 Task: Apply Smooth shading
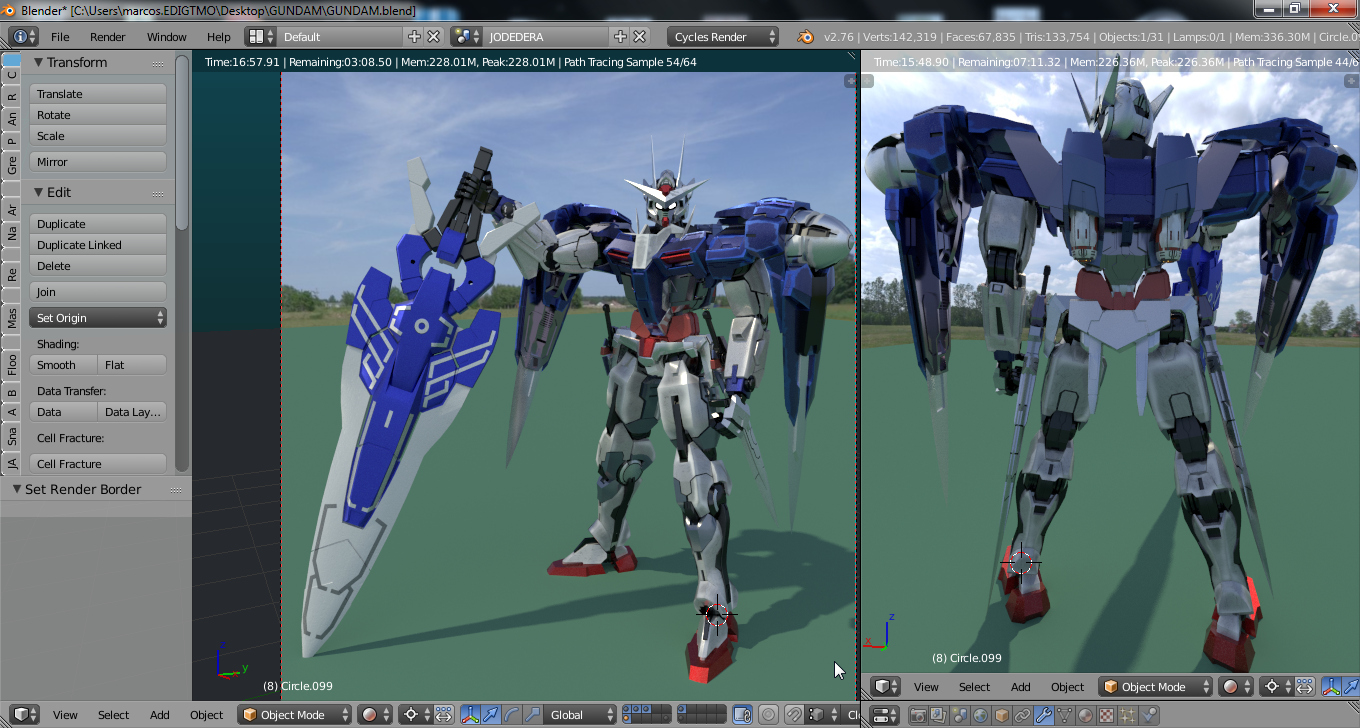coord(63,365)
